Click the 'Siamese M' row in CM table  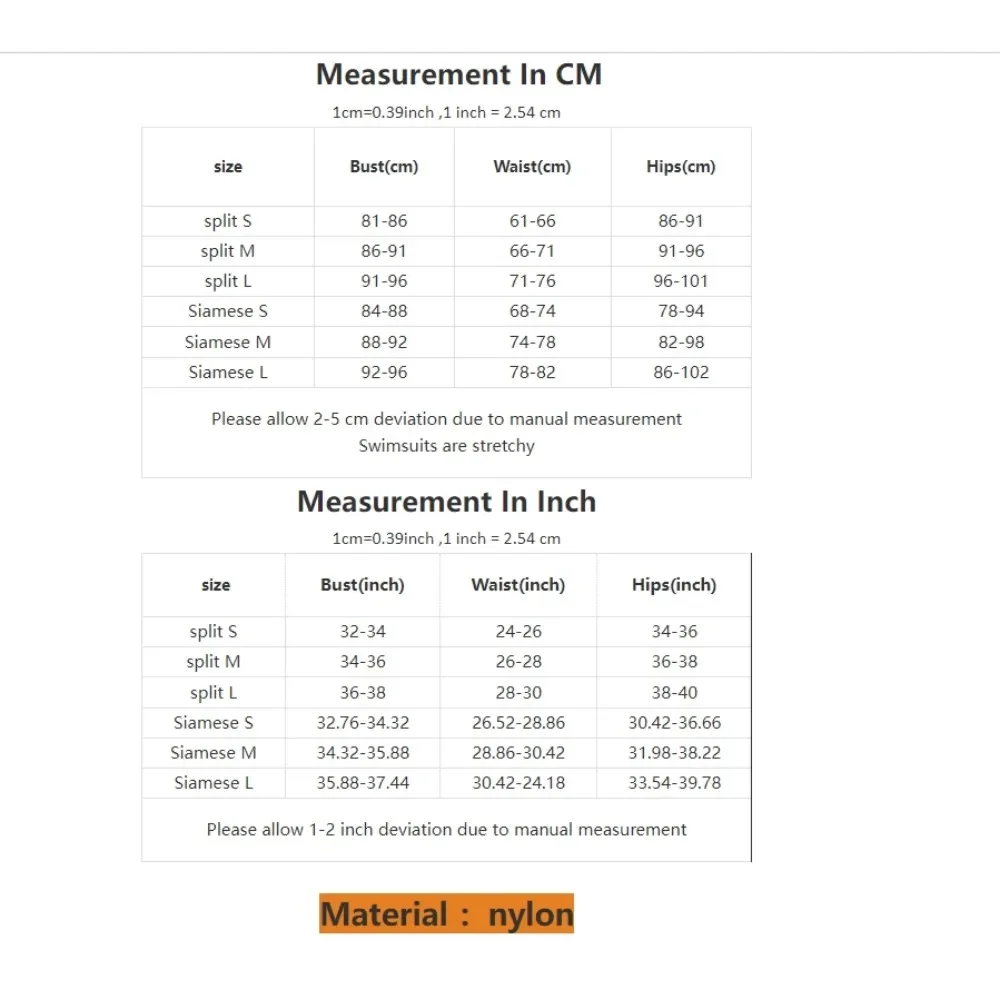pos(446,342)
